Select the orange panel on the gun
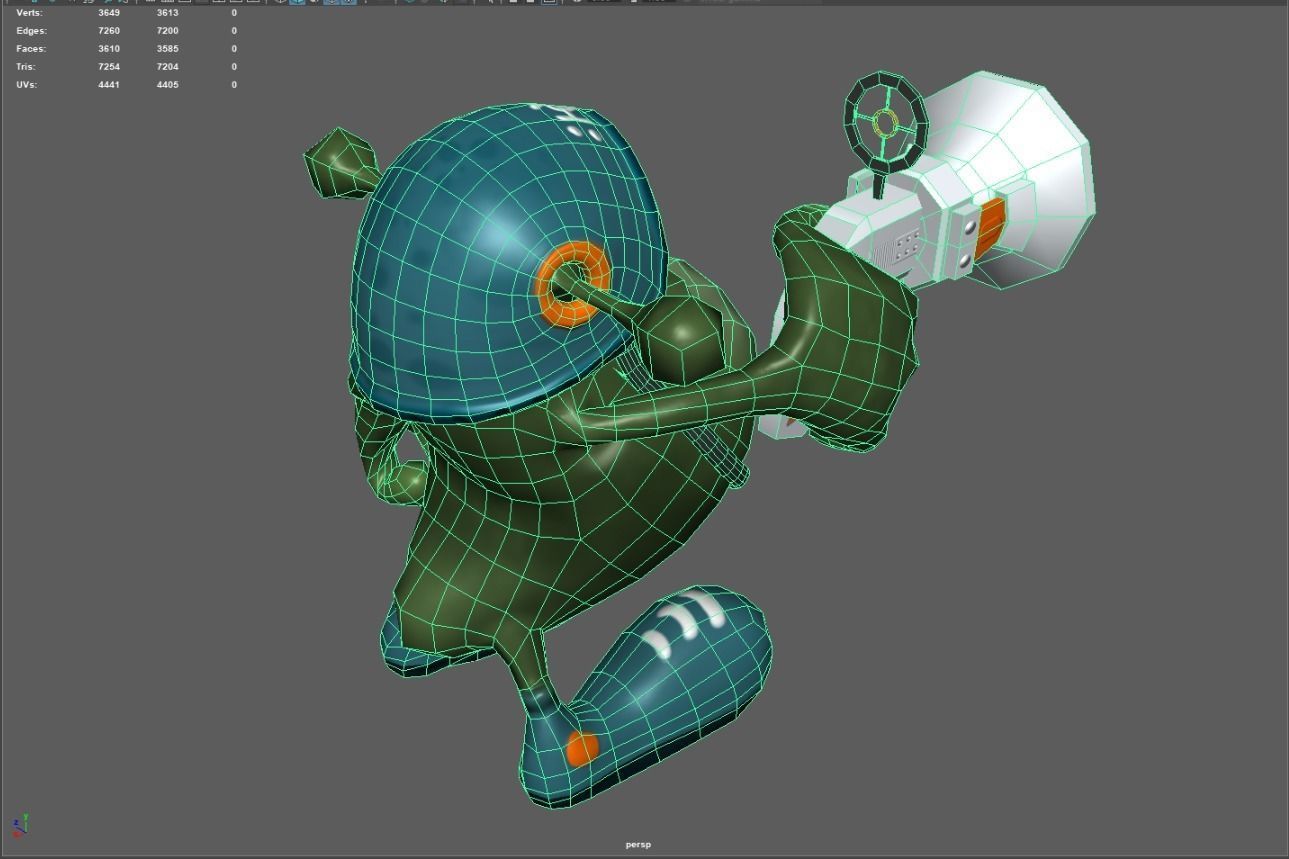The image size is (1289, 859). (989, 226)
